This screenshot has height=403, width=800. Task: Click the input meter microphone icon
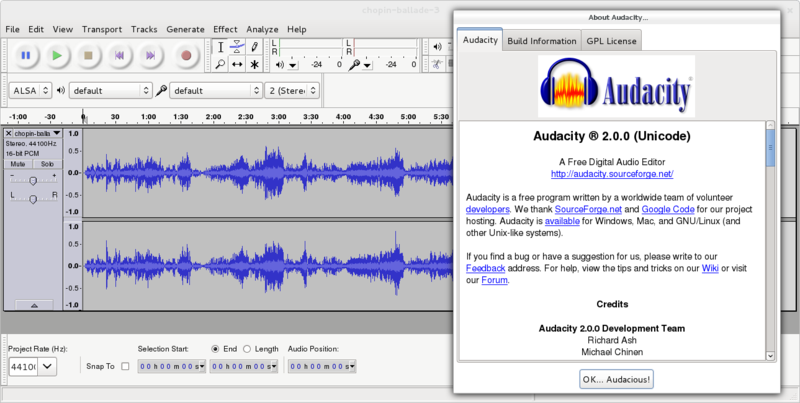[x=355, y=65]
